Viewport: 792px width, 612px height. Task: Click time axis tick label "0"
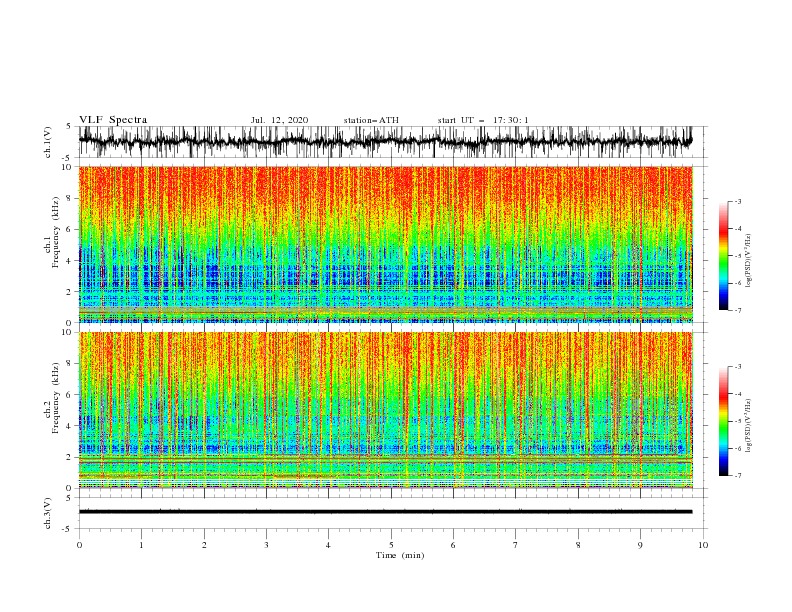tap(79, 545)
